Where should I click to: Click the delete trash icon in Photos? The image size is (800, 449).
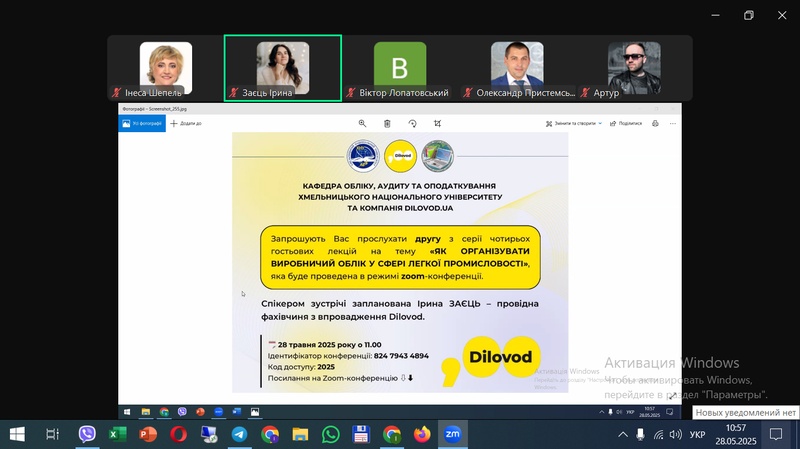[387, 123]
